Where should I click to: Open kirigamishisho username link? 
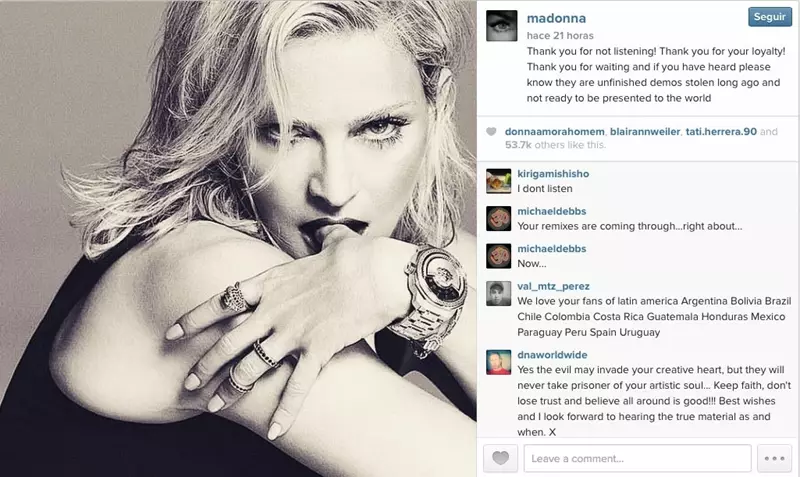(x=553, y=173)
